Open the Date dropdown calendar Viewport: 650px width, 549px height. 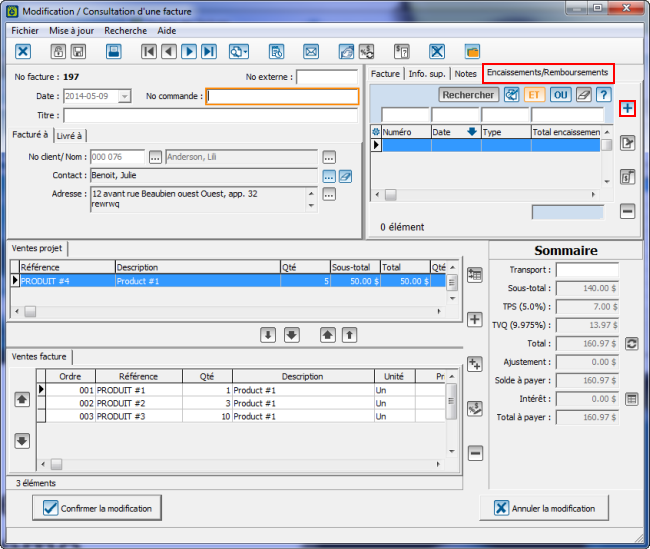click(x=124, y=96)
